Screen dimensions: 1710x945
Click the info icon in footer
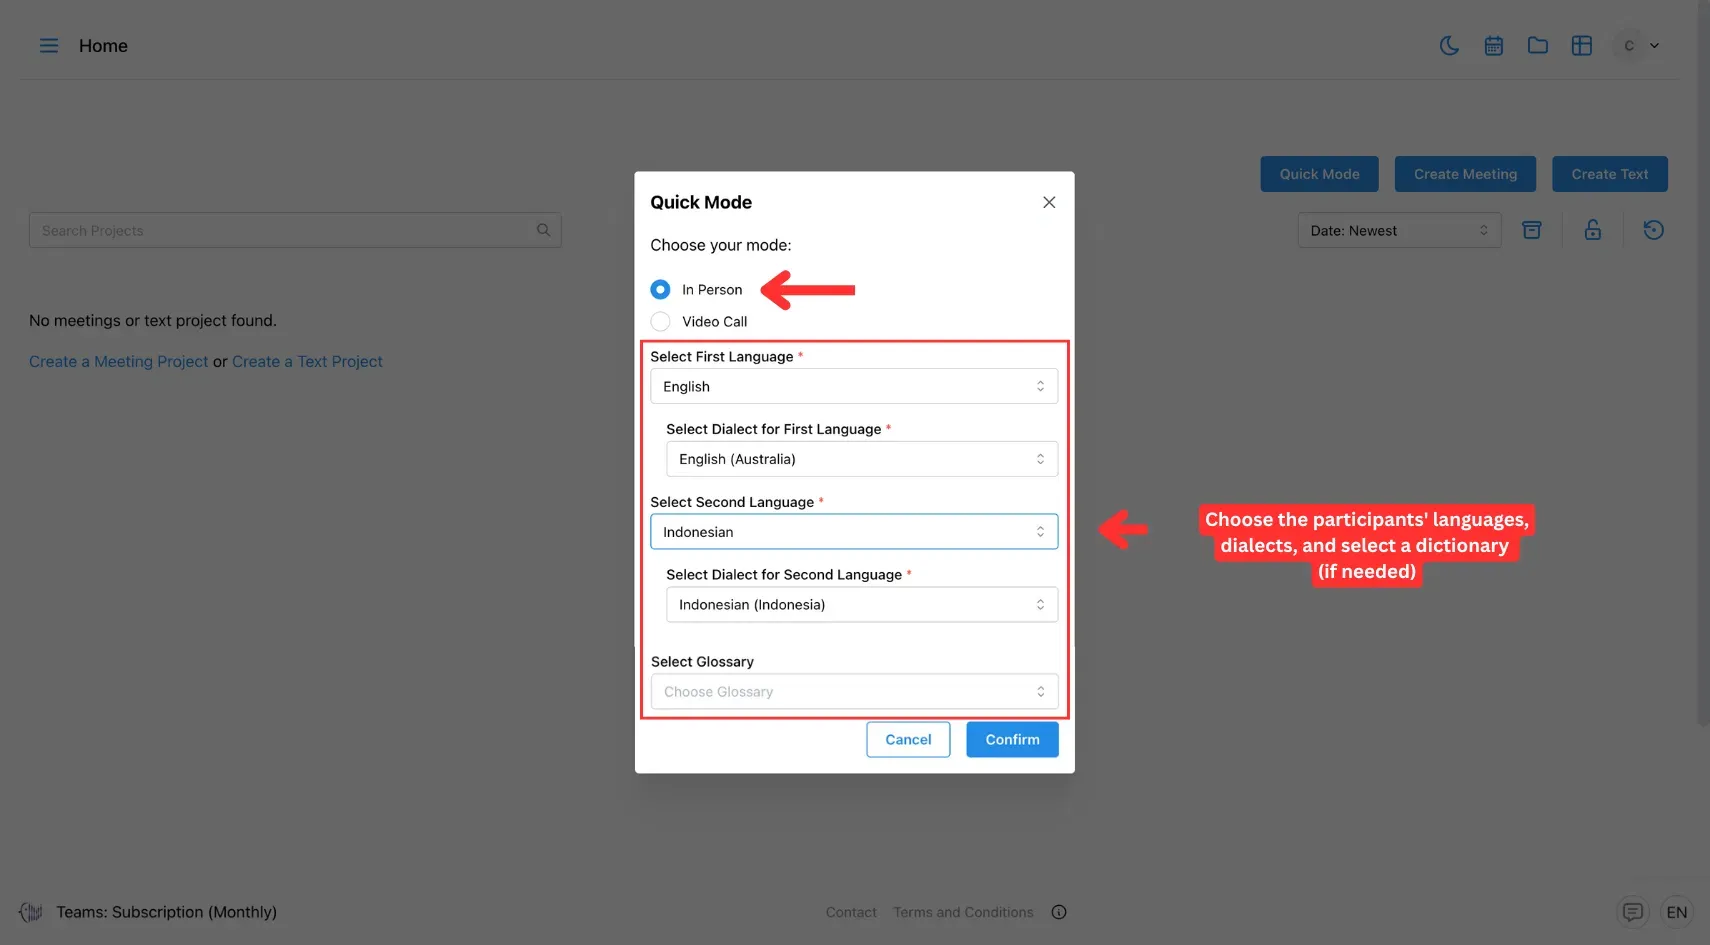pos(1059,912)
